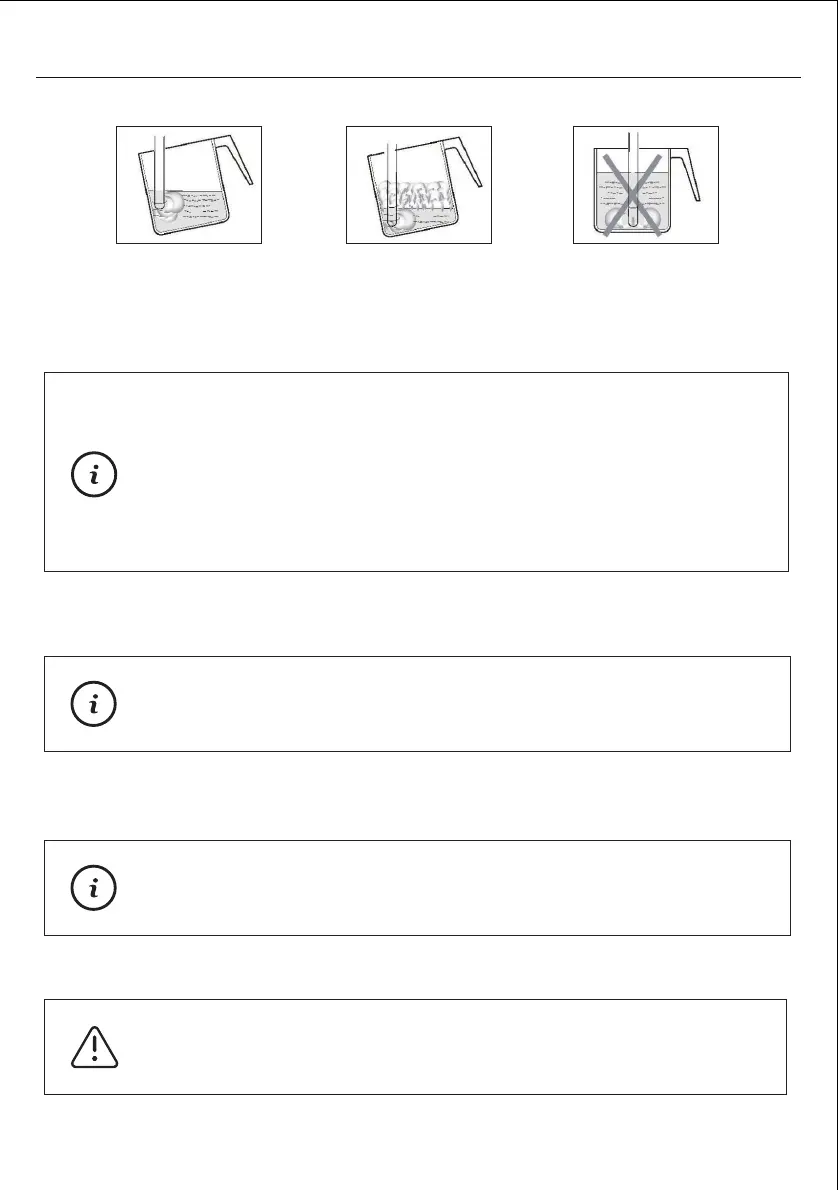
Task: Select the first tilted milk jug illustration
Action: pyautogui.click(x=189, y=185)
